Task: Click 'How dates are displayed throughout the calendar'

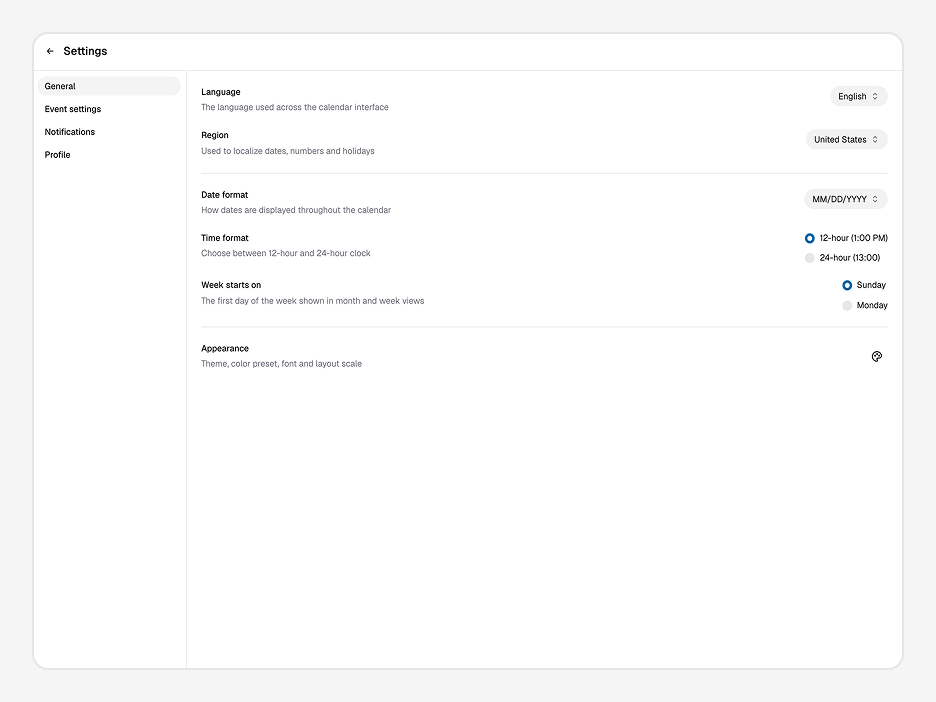Action: (x=296, y=210)
